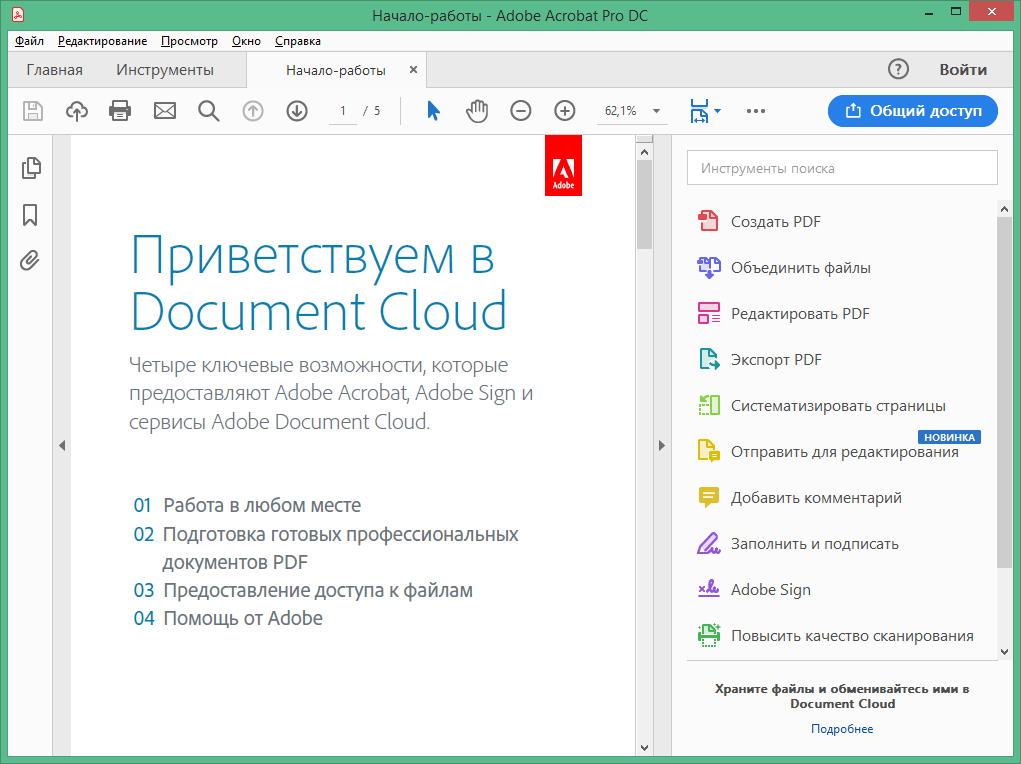This screenshot has width=1021, height=764.
Task: Show page thumbnails panel
Action: tap(31, 168)
